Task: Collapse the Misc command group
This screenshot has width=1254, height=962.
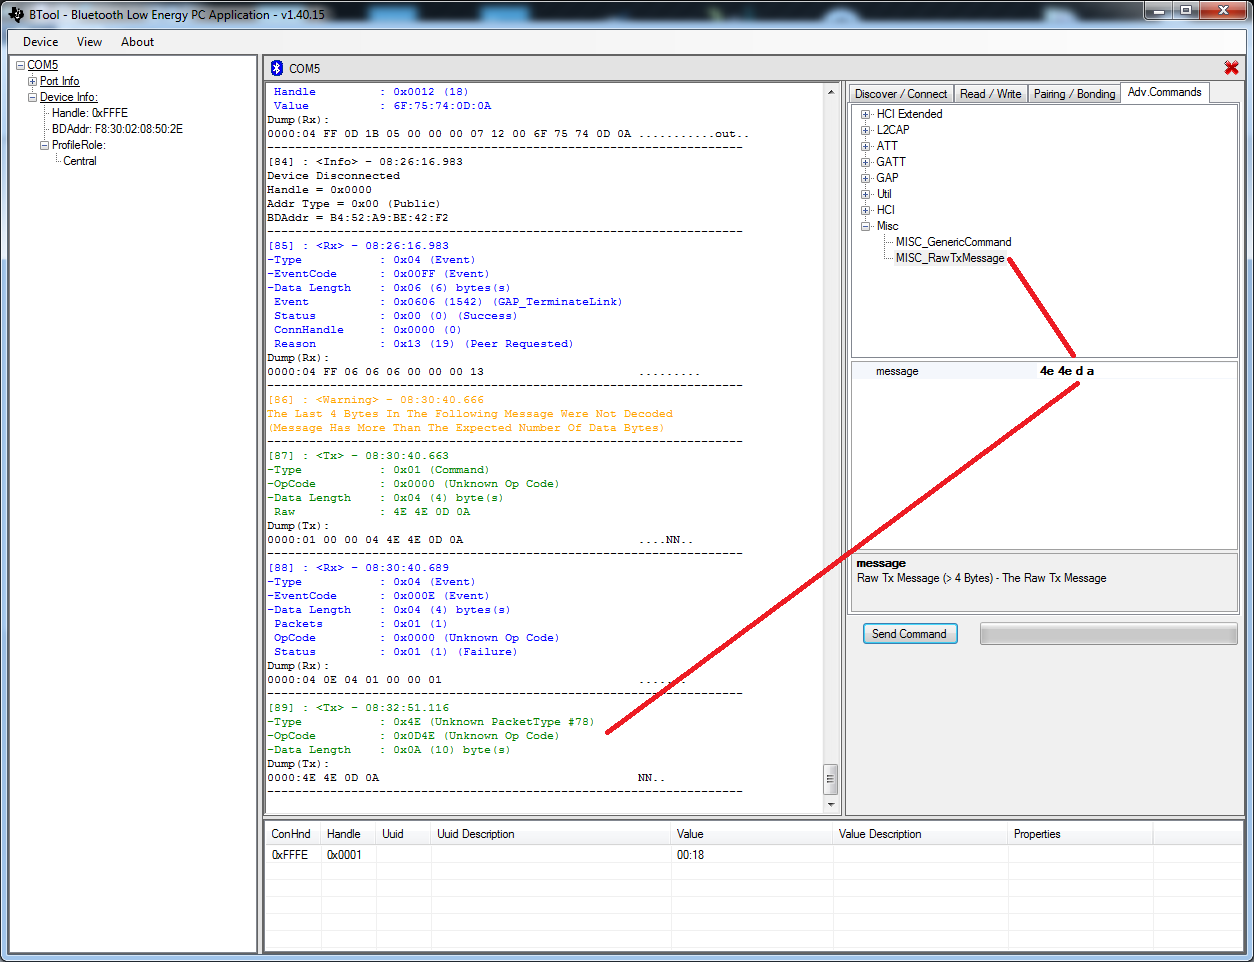Action: 866,226
